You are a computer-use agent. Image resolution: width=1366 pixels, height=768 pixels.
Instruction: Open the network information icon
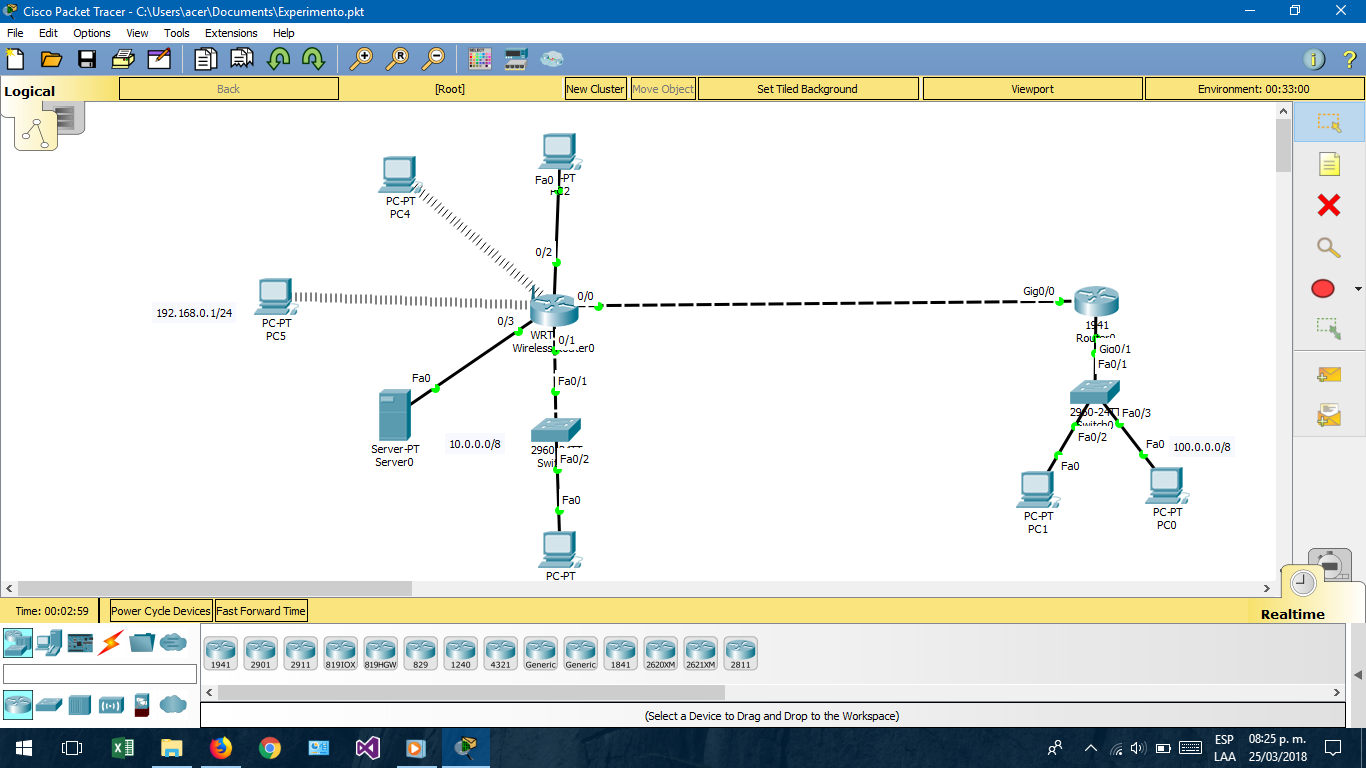pos(1314,59)
